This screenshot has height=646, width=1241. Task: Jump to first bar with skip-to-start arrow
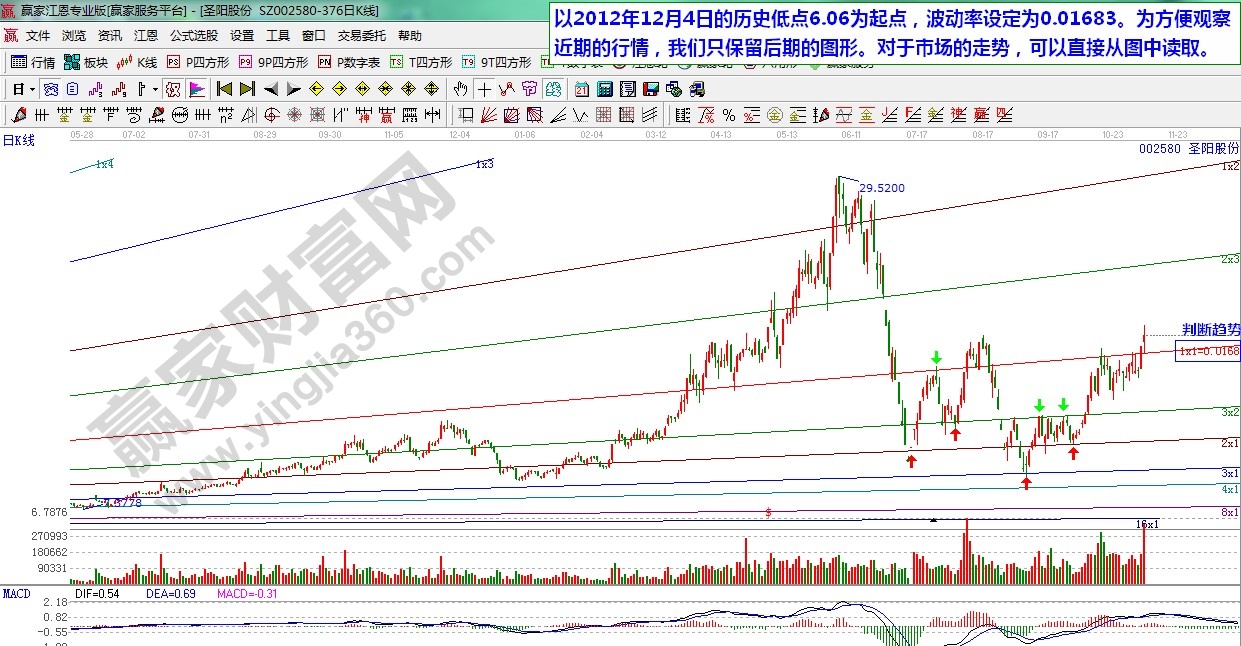225,89
